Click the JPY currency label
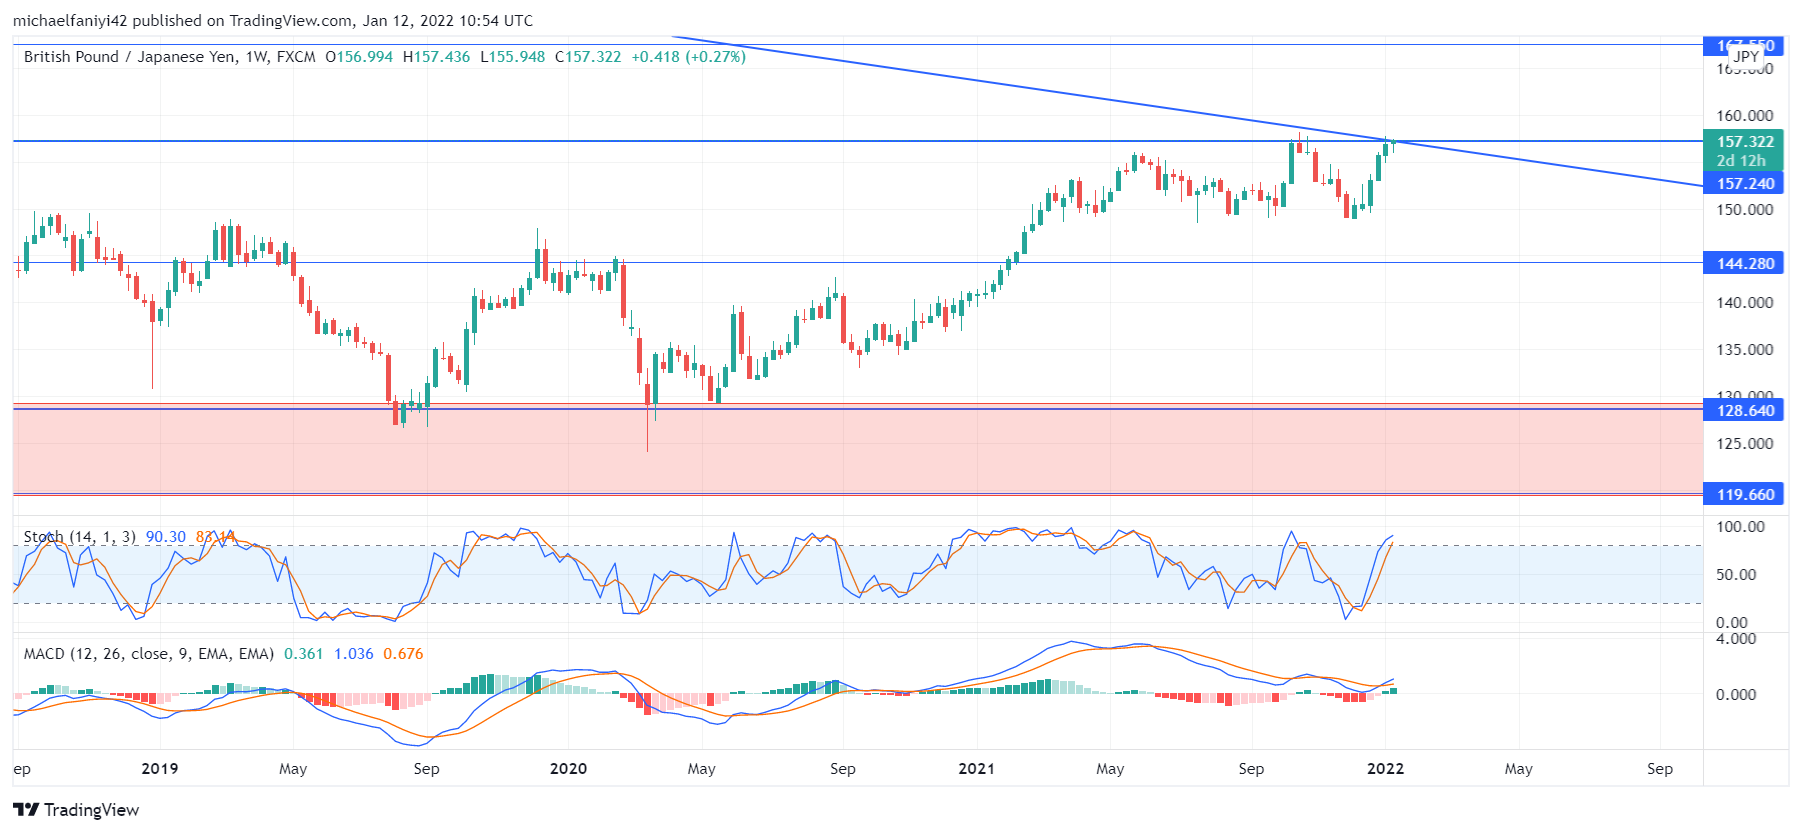This screenshot has width=1802, height=833. coord(1746,56)
